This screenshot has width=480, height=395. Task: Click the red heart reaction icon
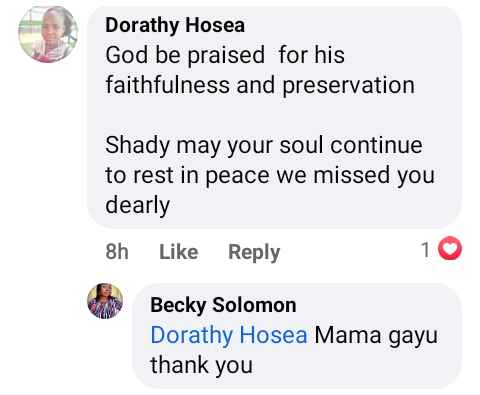click(x=450, y=248)
